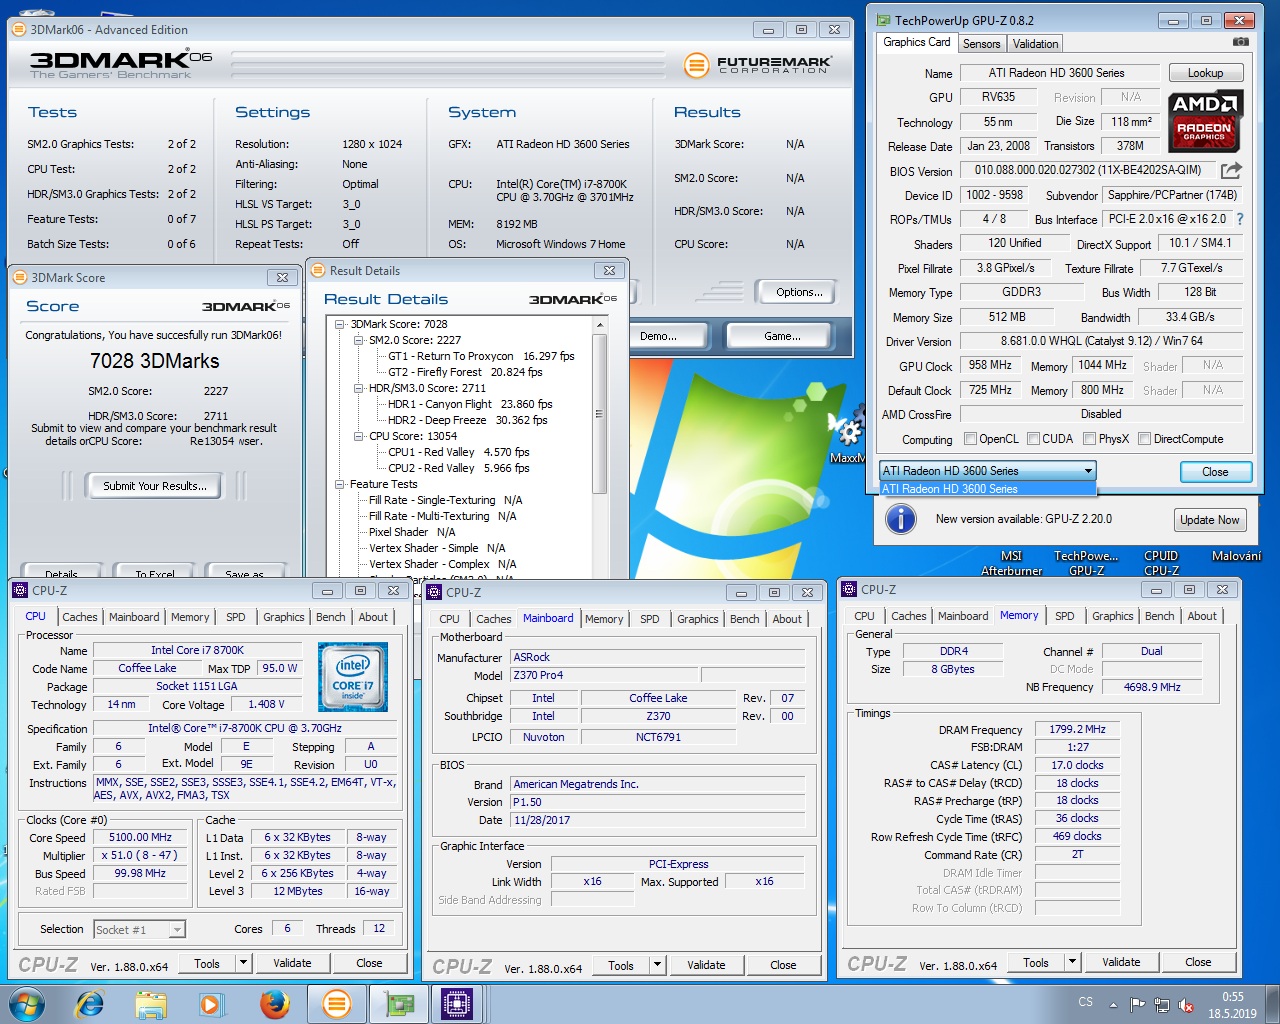Enable the DirectCompute checkbox in GPU-Z
The width and height of the screenshot is (1280, 1024).
[x=1144, y=439]
